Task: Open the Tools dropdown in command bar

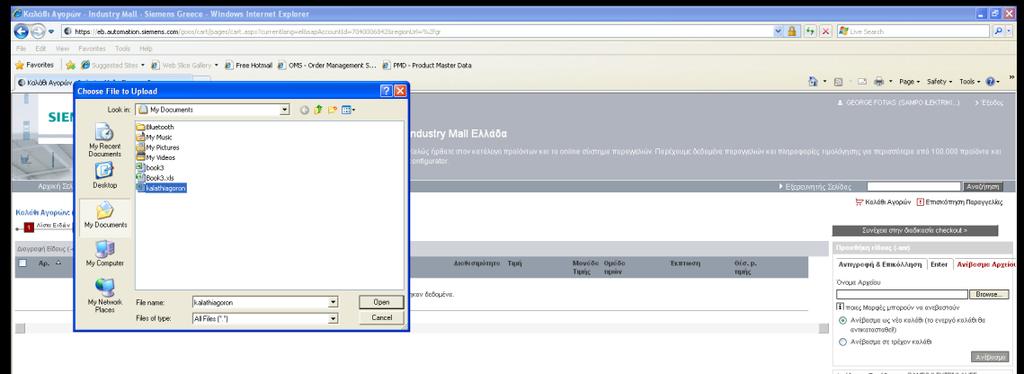Action: (x=969, y=82)
